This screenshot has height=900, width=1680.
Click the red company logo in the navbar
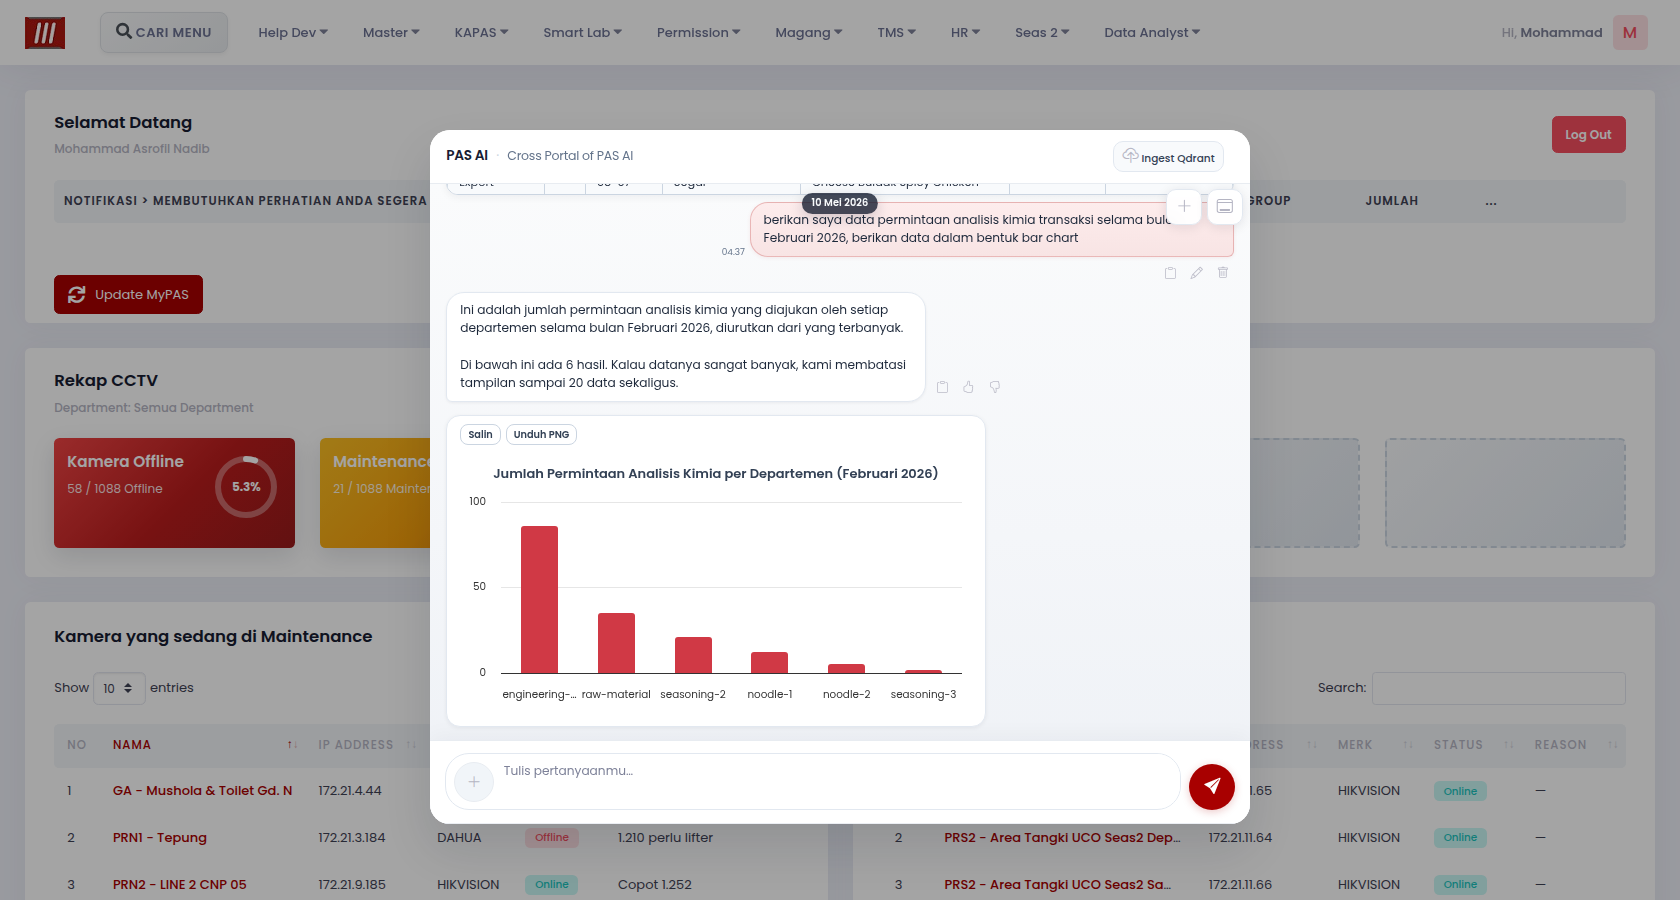pos(45,33)
